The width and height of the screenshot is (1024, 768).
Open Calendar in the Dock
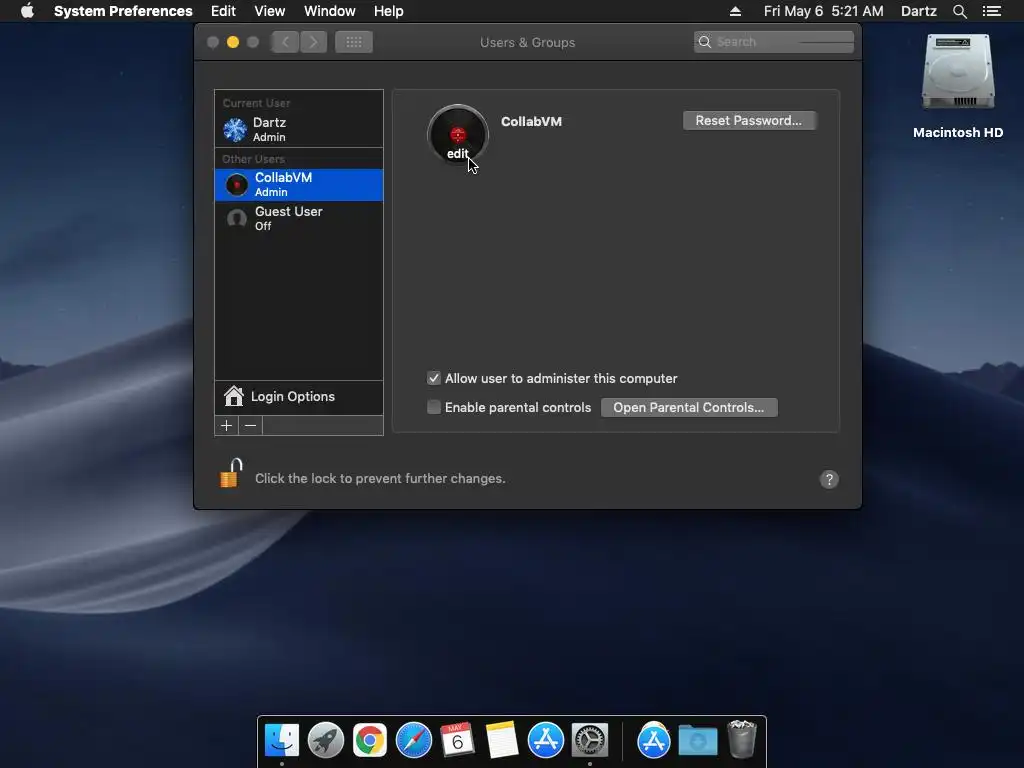click(457, 741)
